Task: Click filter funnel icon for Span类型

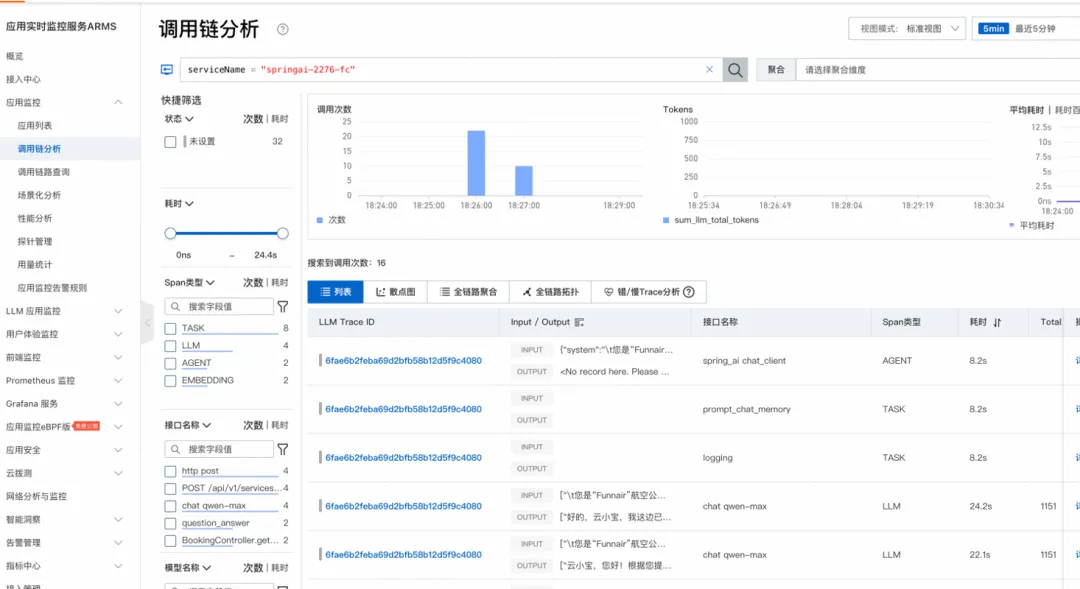Action: point(282,307)
